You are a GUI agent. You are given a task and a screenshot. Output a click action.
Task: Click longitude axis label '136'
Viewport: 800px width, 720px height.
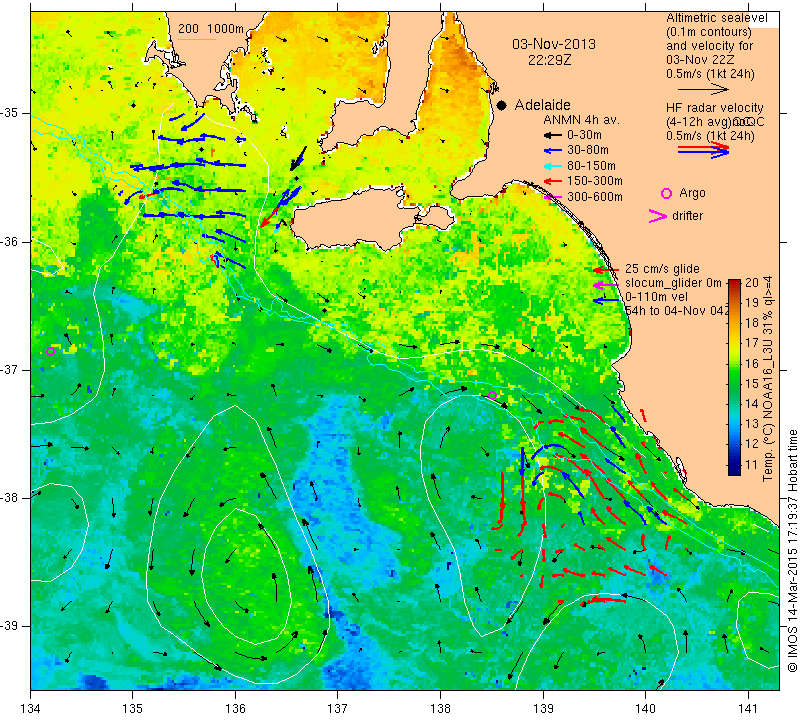(236, 709)
